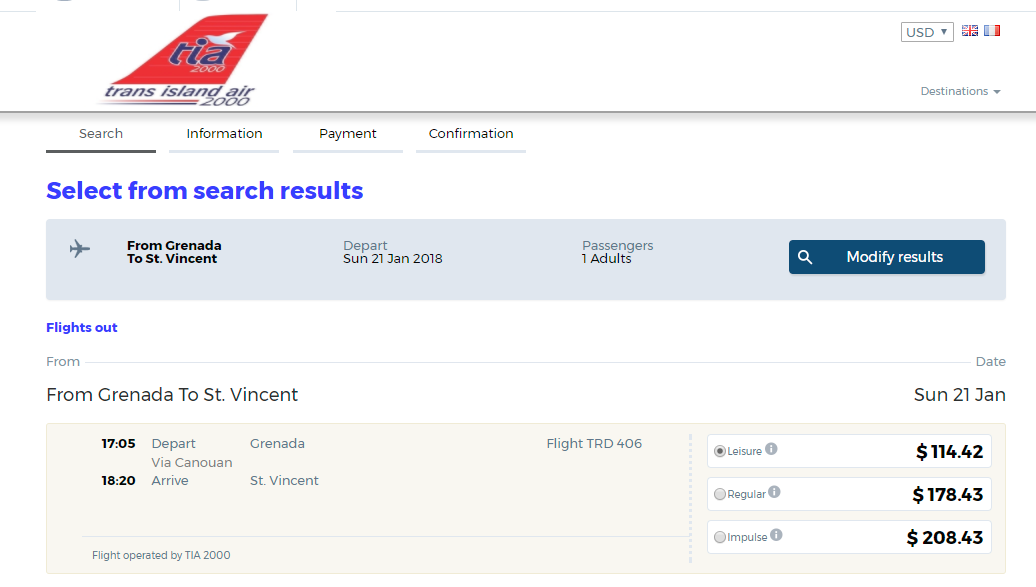Switch language with the UK flag icon
The image size is (1036, 587).
click(x=970, y=31)
